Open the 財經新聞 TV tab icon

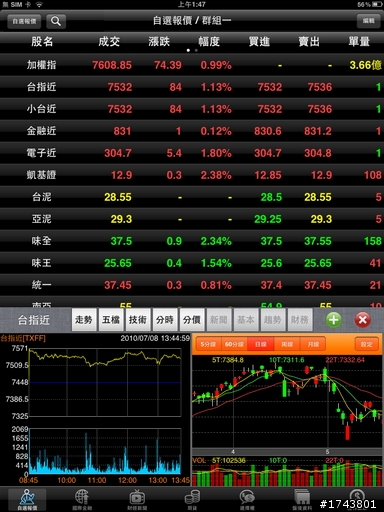click(137, 499)
